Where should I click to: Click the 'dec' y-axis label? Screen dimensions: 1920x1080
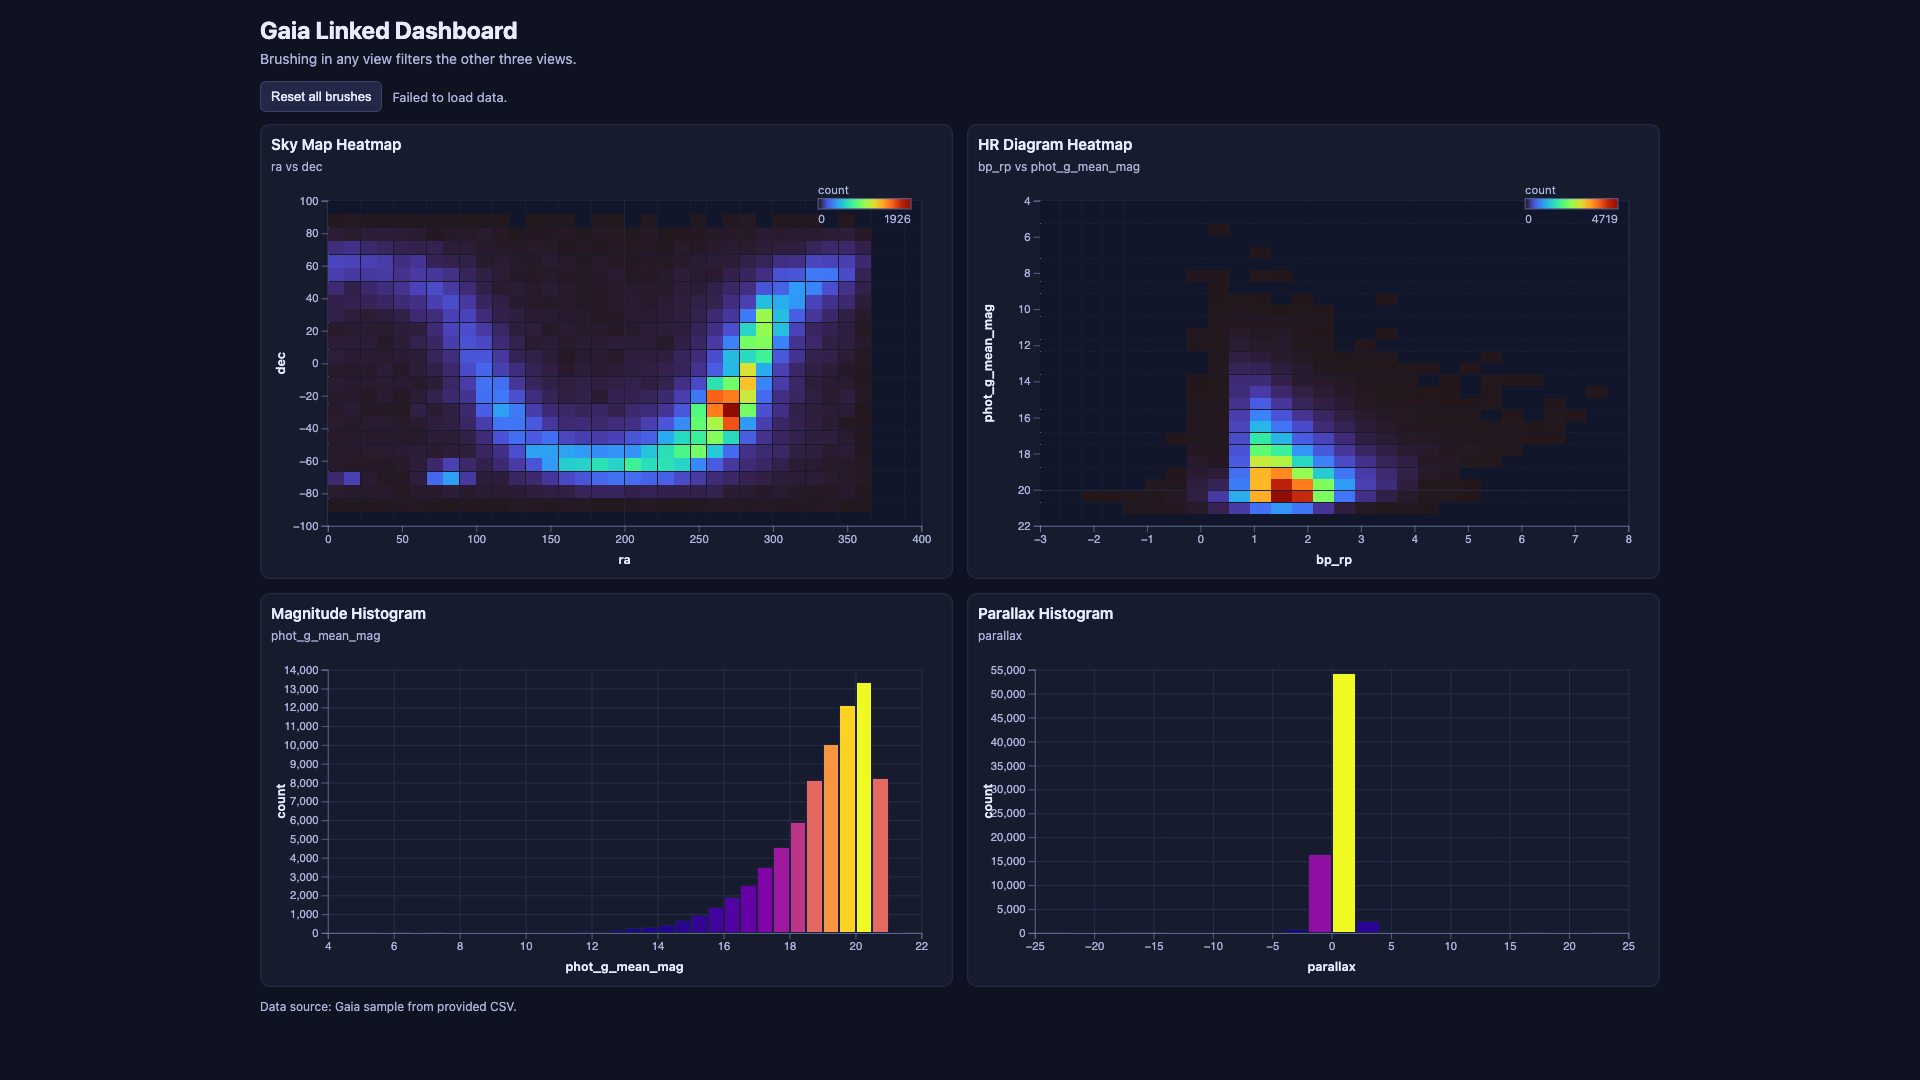280,363
